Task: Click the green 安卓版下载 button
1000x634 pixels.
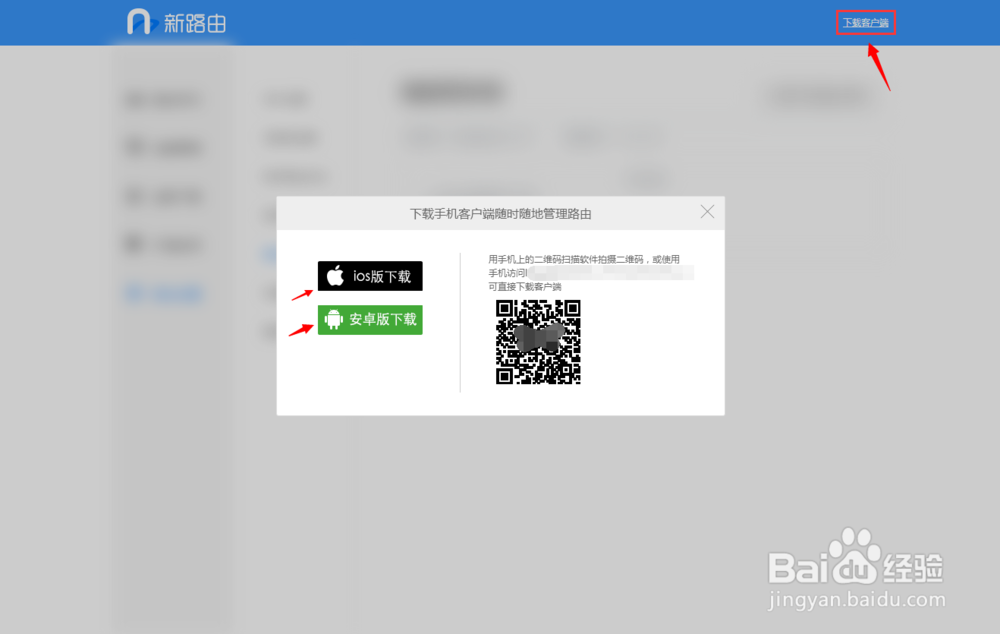Action: point(370,320)
